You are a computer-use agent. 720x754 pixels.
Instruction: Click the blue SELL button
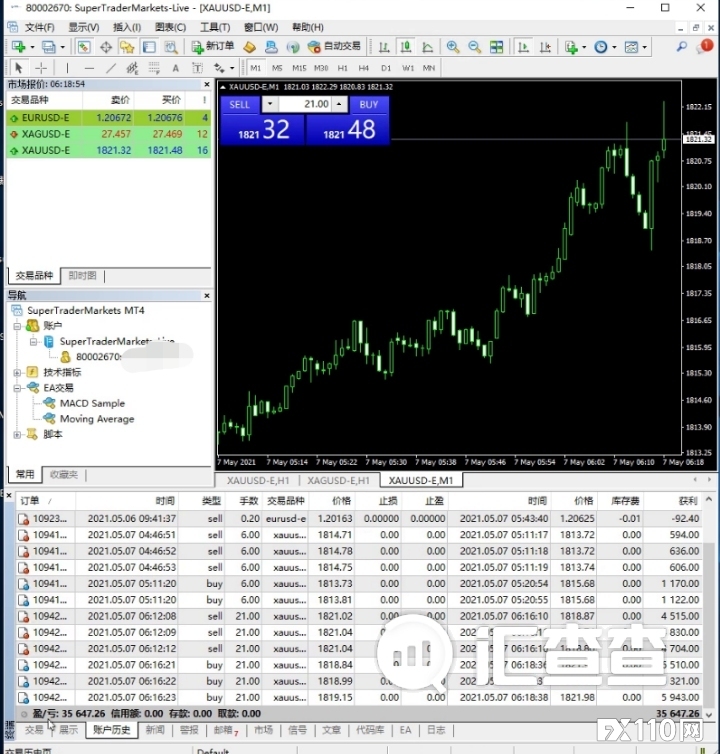(240, 104)
